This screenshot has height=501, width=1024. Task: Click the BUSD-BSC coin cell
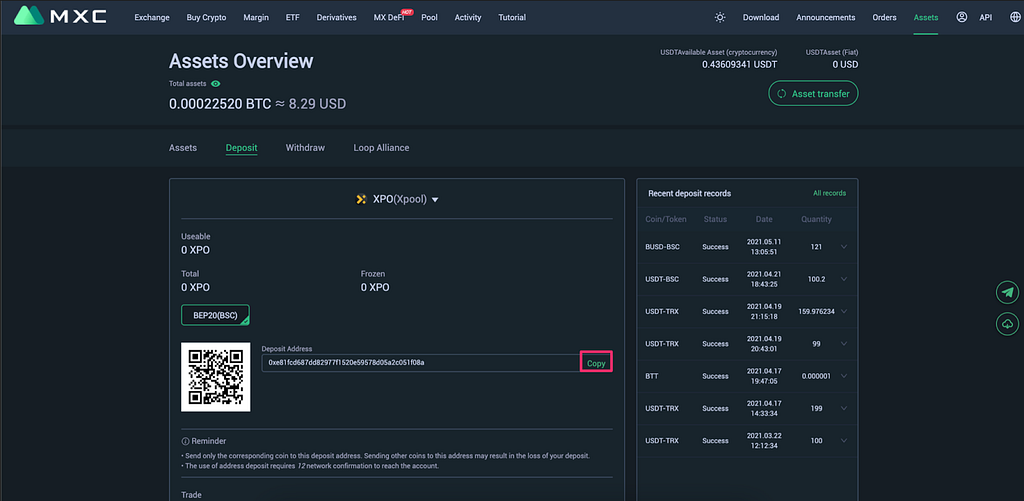(x=662, y=247)
